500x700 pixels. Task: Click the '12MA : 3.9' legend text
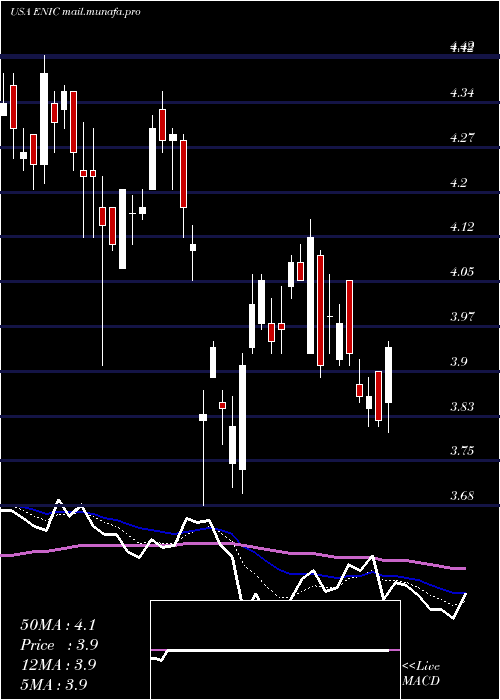[58, 664]
